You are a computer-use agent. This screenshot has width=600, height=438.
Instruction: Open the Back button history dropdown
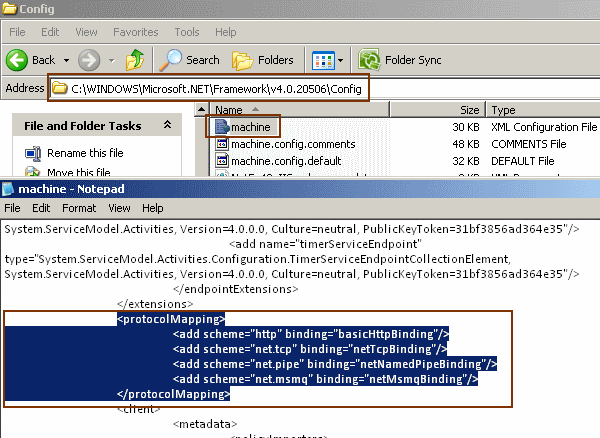[67, 60]
